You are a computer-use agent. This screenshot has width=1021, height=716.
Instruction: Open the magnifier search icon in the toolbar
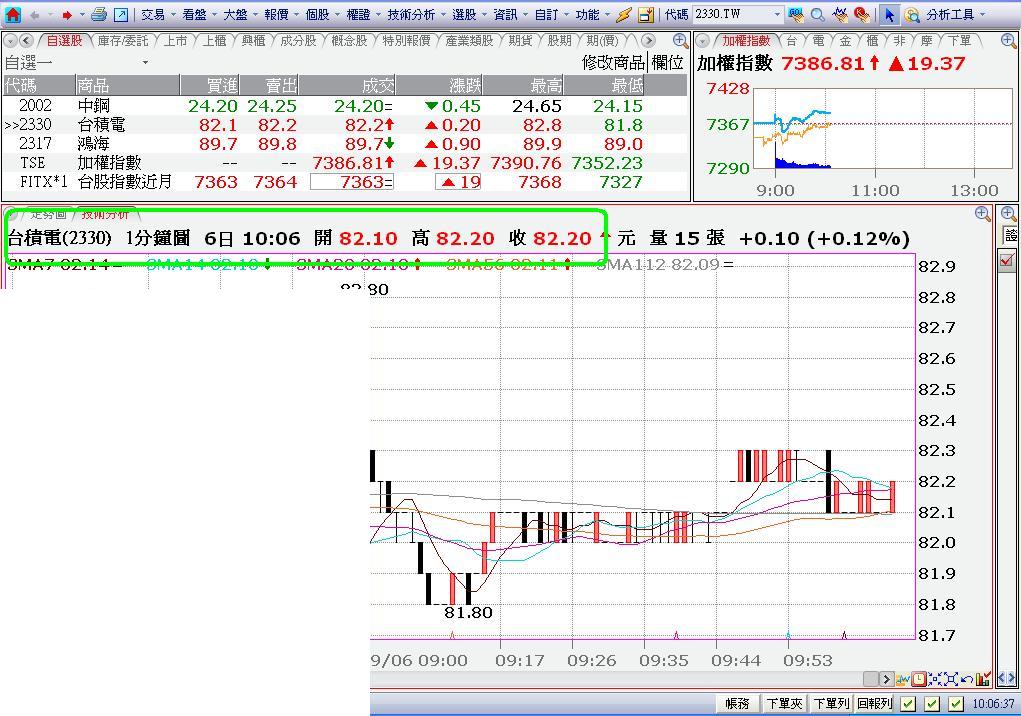(818, 14)
